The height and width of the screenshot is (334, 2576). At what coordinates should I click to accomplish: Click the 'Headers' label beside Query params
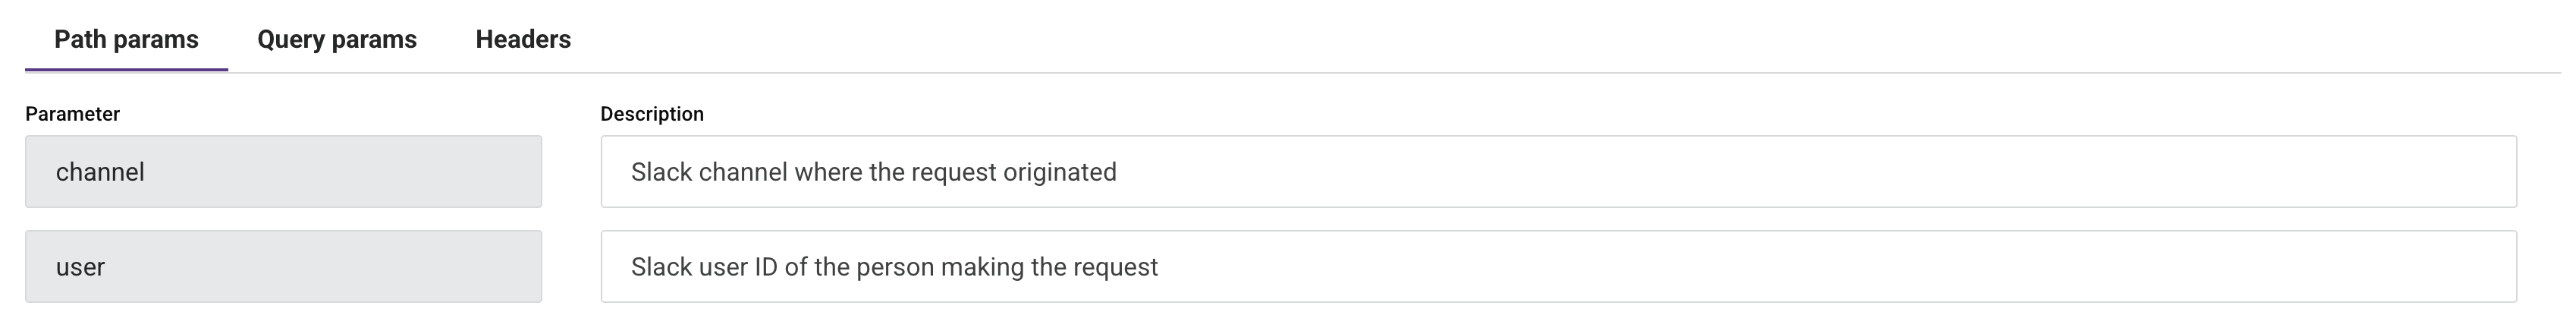[523, 39]
